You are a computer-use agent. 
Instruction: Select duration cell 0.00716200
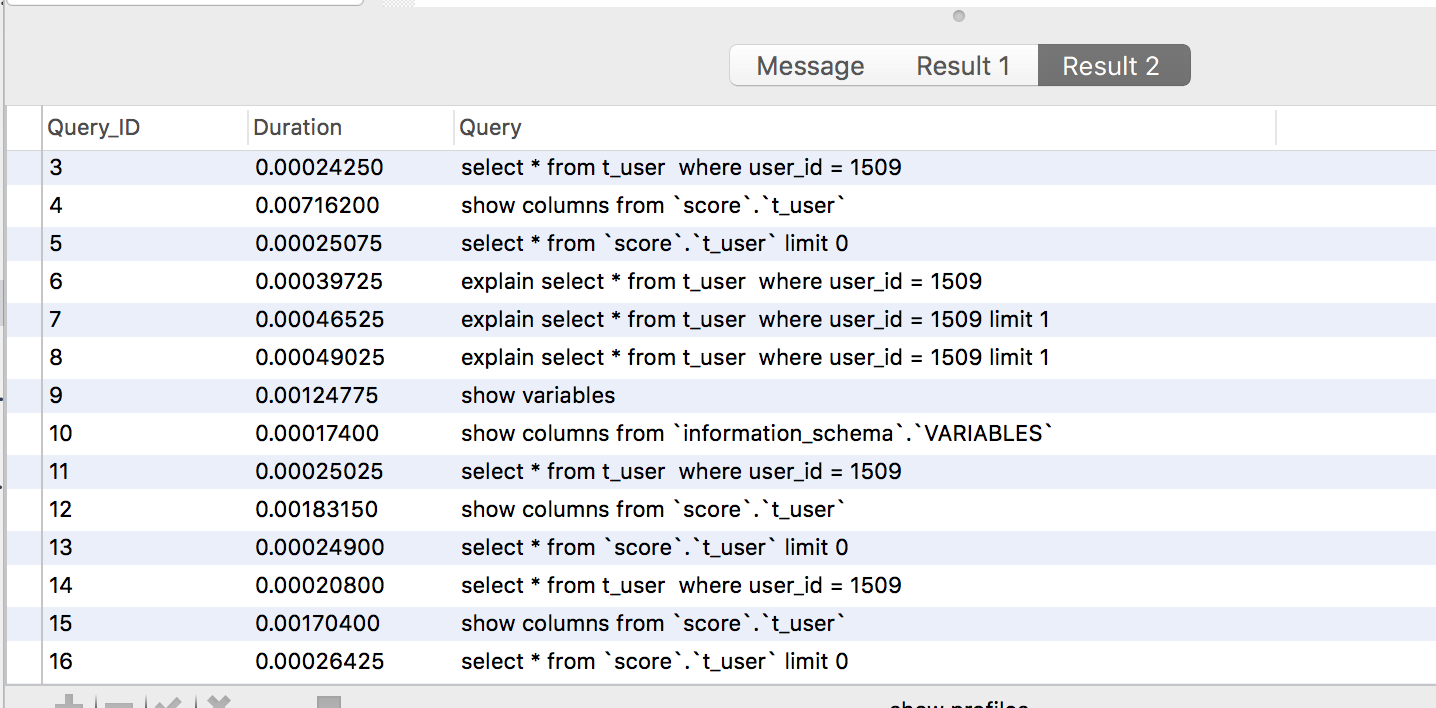[317, 206]
